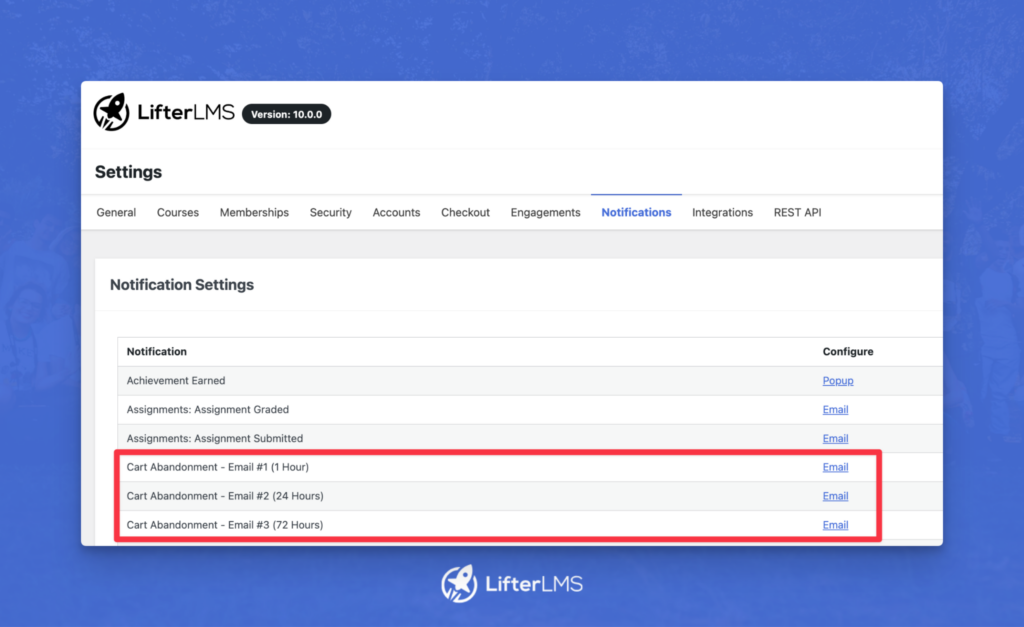Click the 'Notification Settings' heading
The height and width of the screenshot is (627, 1024).
click(x=182, y=285)
